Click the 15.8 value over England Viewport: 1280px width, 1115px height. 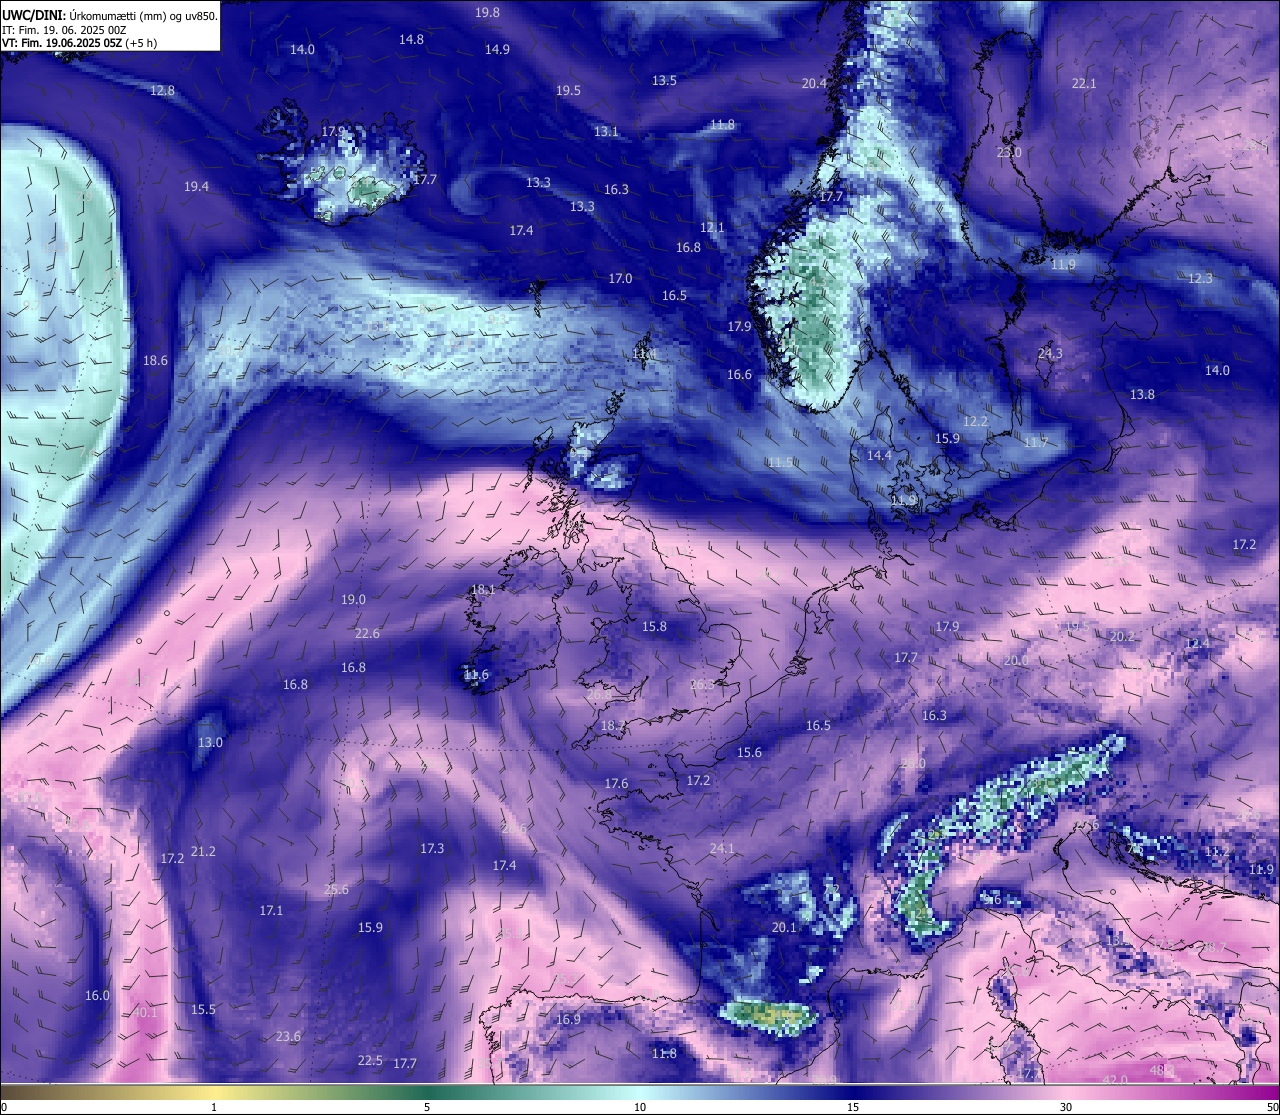point(654,626)
